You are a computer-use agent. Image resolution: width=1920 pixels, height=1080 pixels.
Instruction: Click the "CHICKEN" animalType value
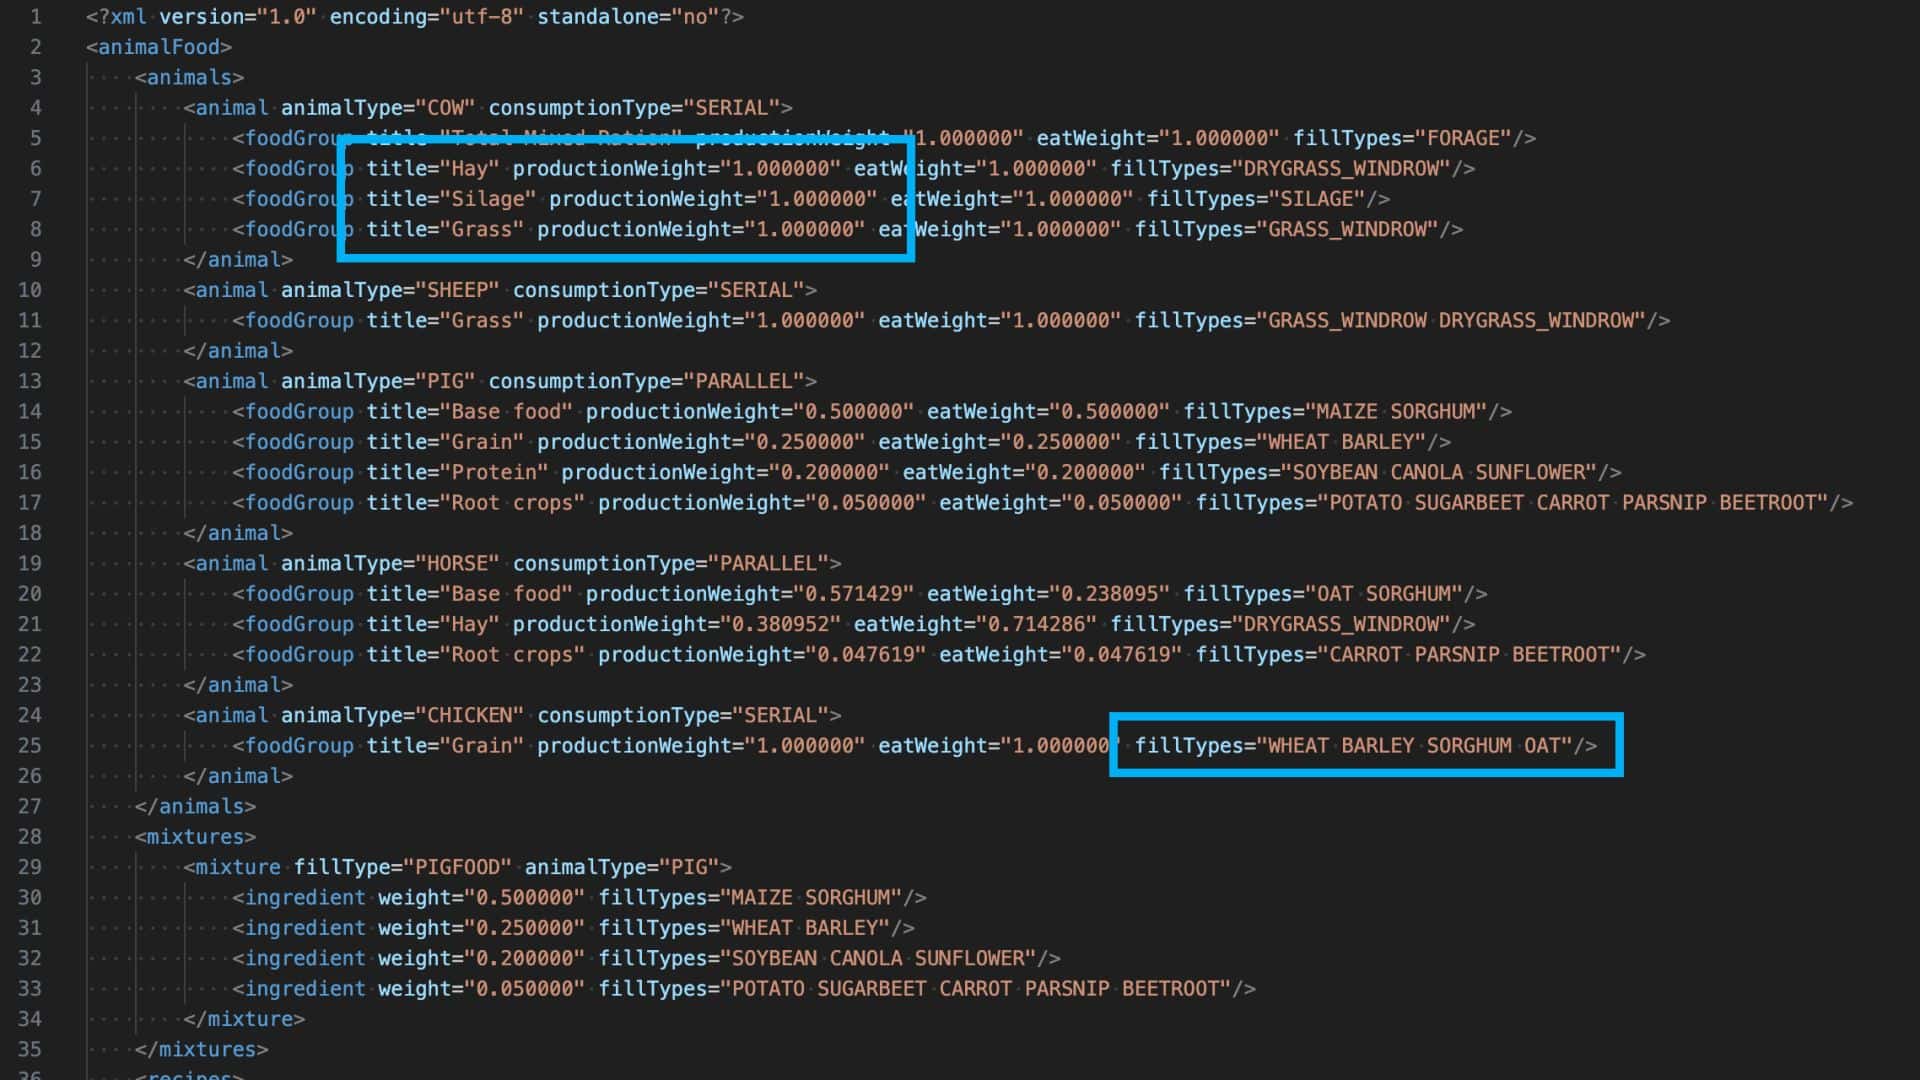click(469, 716)
